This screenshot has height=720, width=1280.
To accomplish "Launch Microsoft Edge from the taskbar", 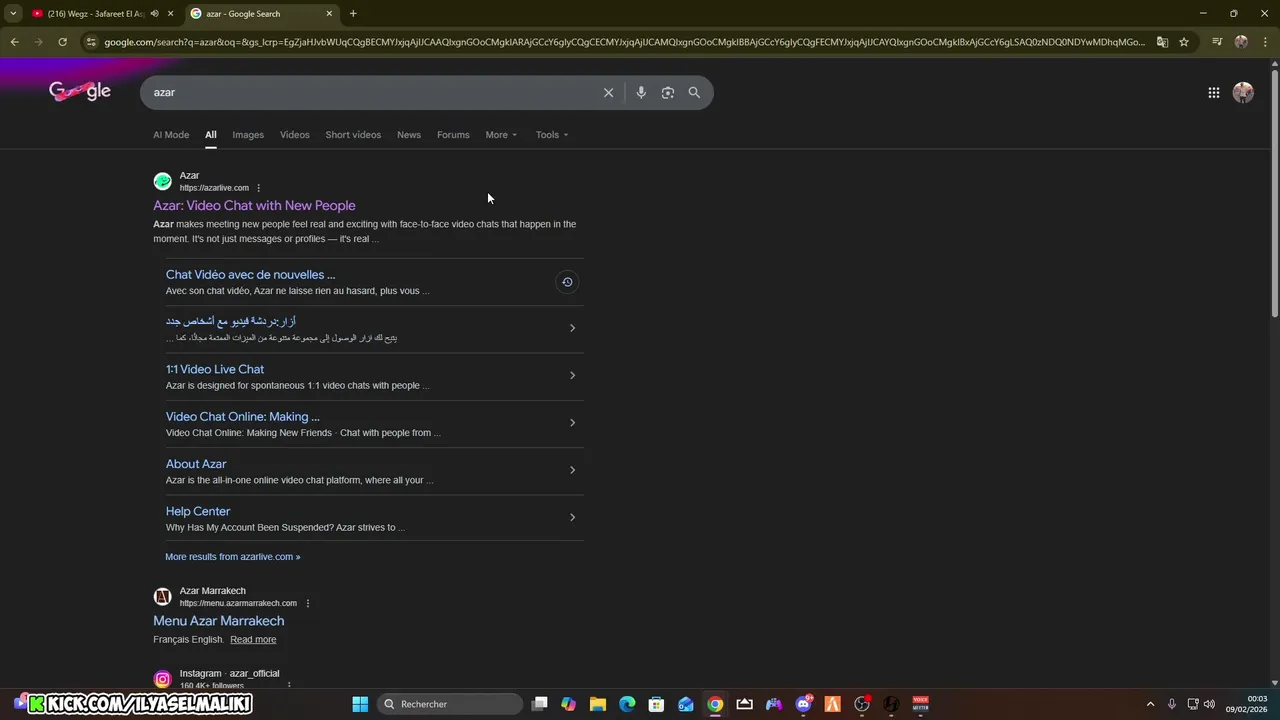I will click(627, 704).
